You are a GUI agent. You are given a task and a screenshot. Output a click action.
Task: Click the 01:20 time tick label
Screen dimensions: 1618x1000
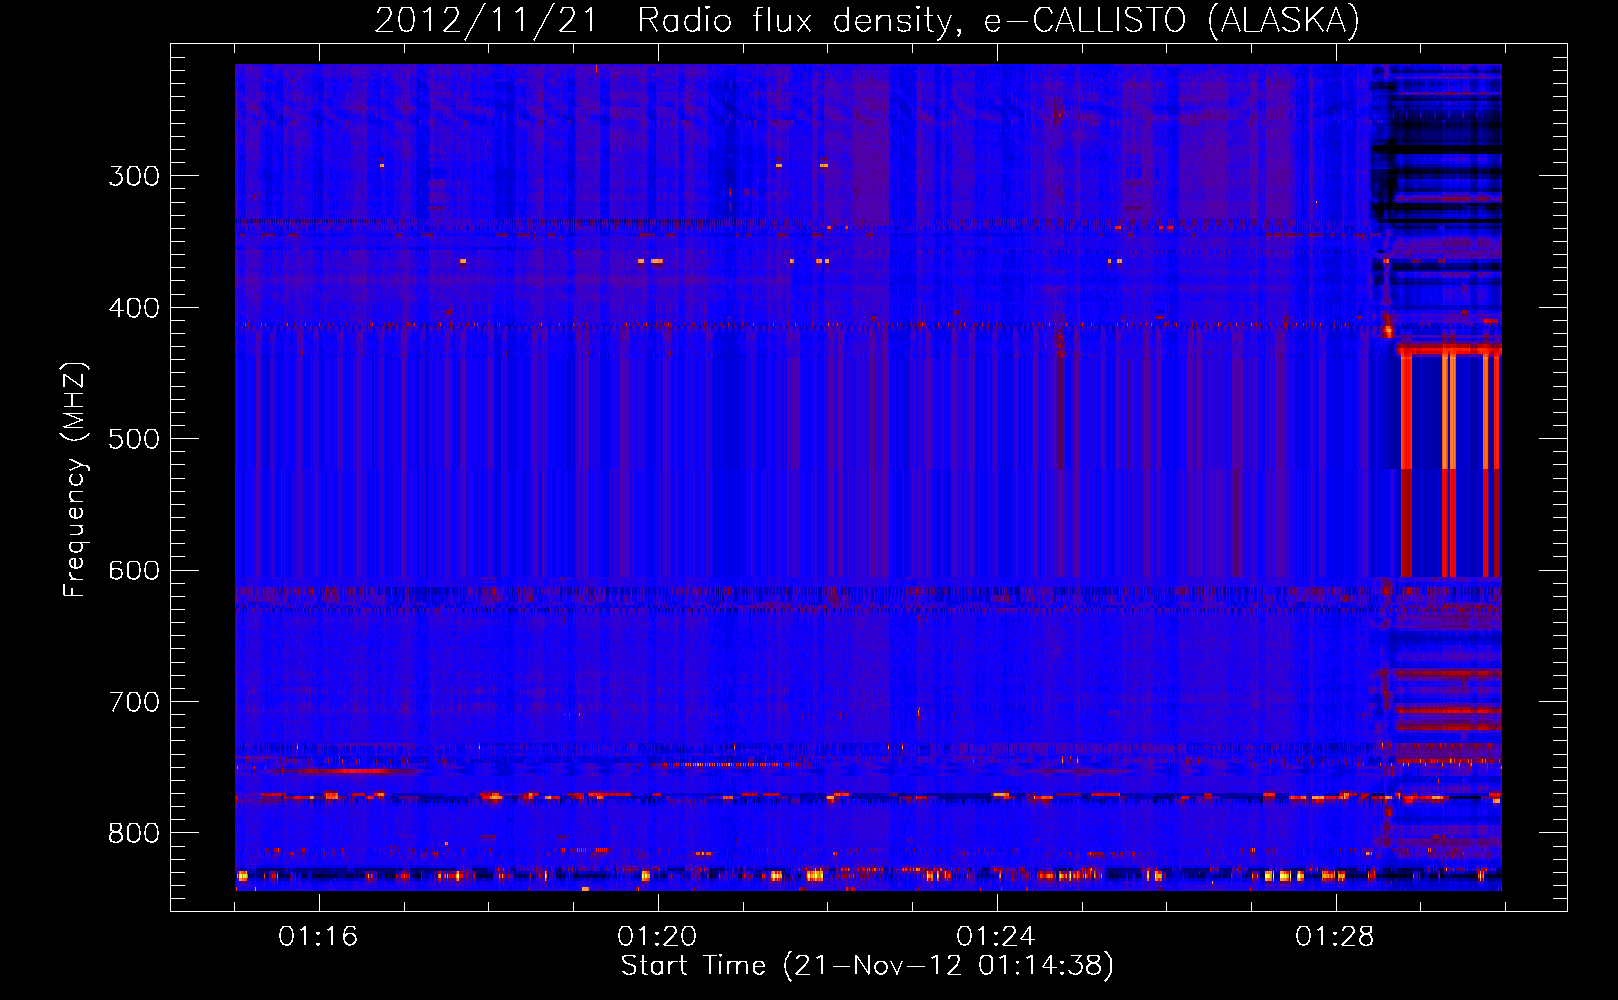point(657,937)
